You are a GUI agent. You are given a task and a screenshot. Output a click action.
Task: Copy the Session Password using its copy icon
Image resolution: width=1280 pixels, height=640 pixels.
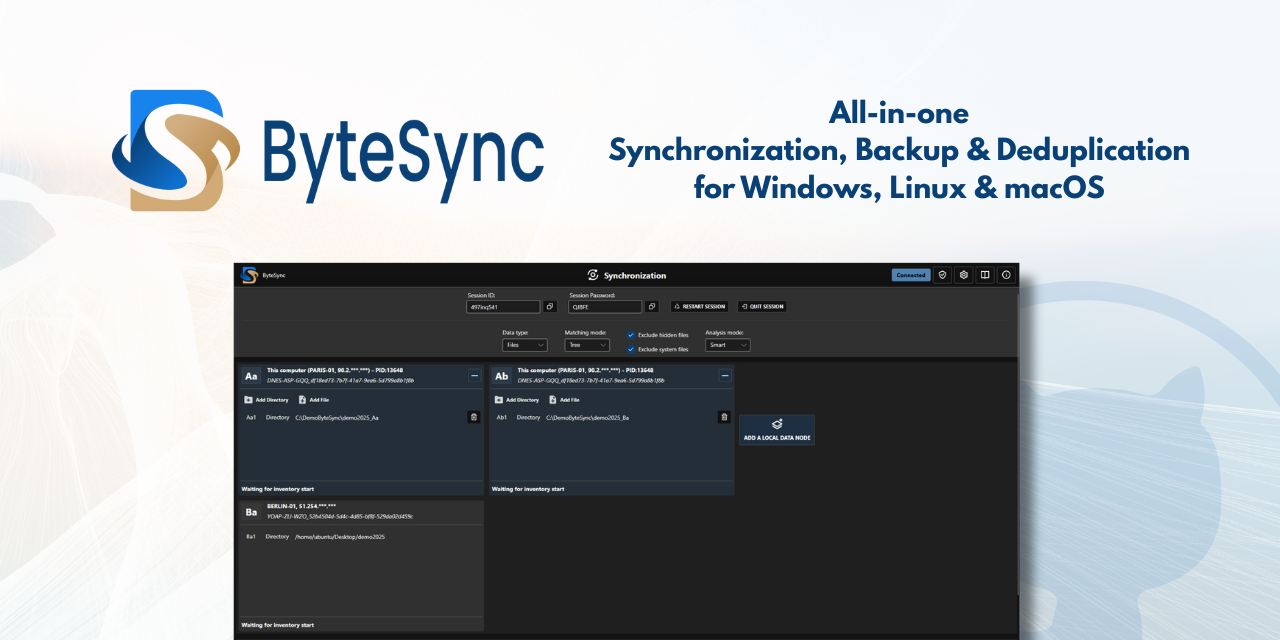[651, 307]
